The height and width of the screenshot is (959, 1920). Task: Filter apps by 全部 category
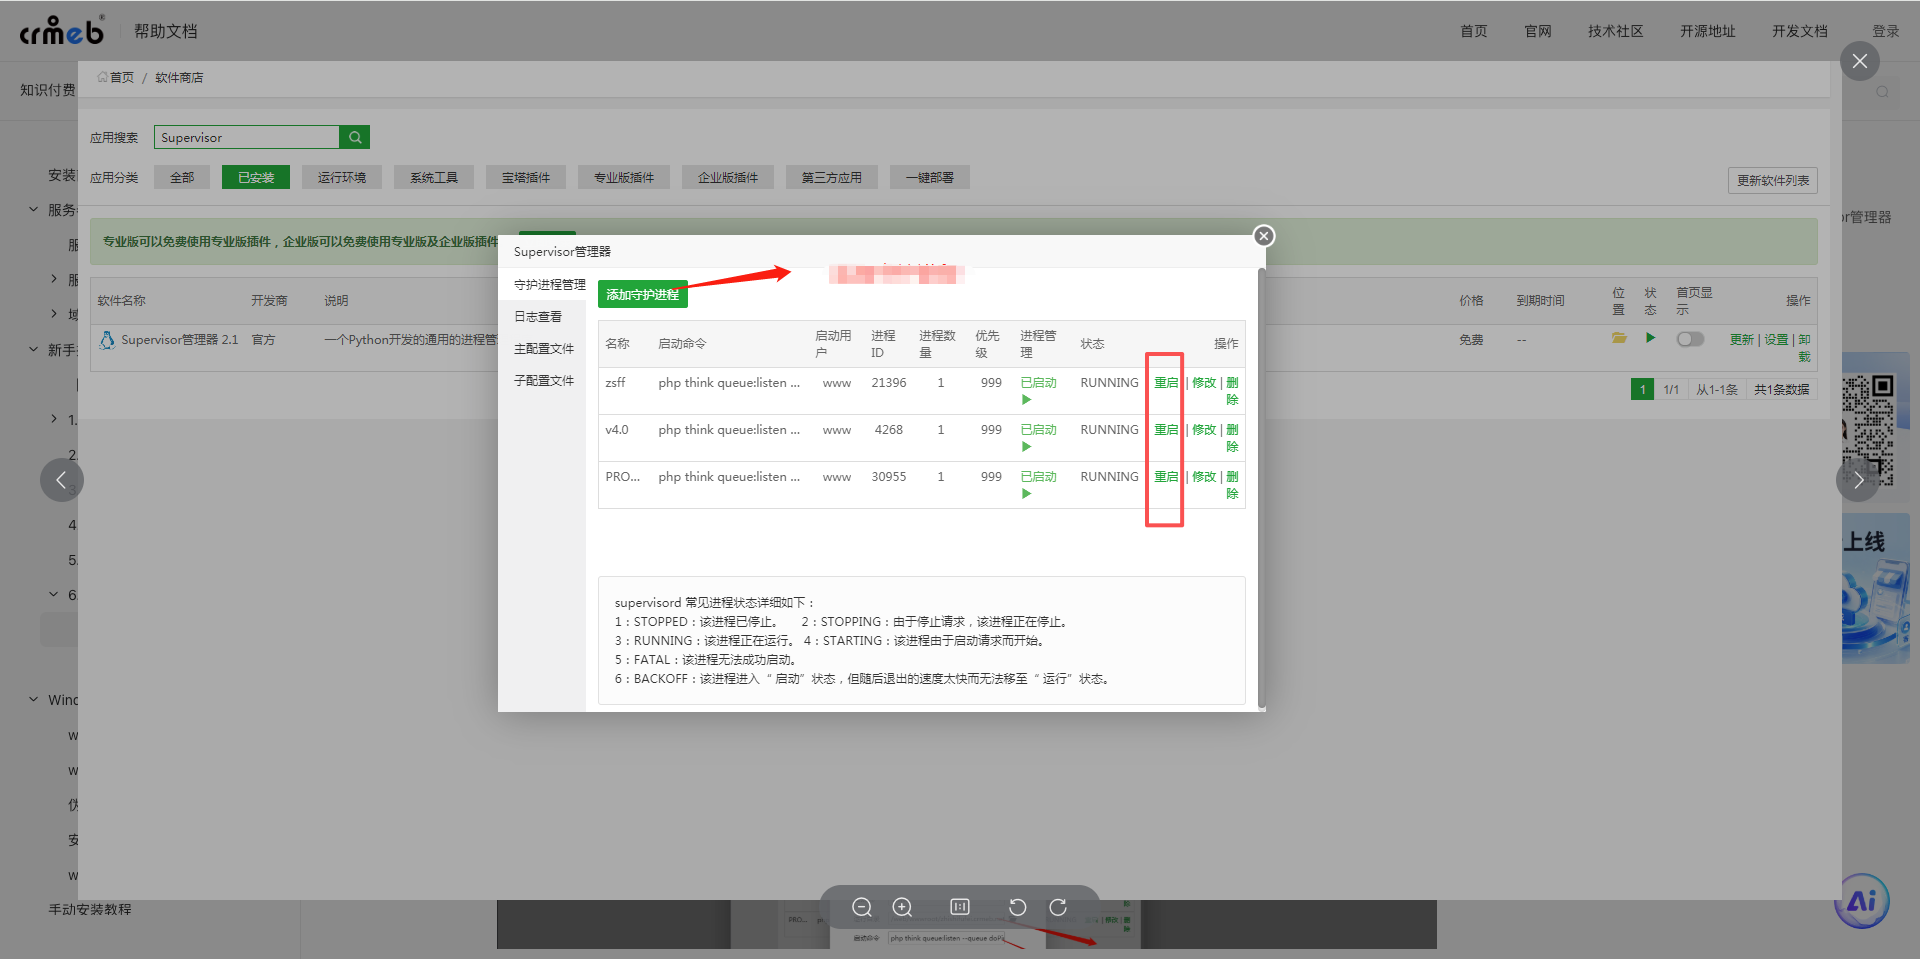[182, 177]
